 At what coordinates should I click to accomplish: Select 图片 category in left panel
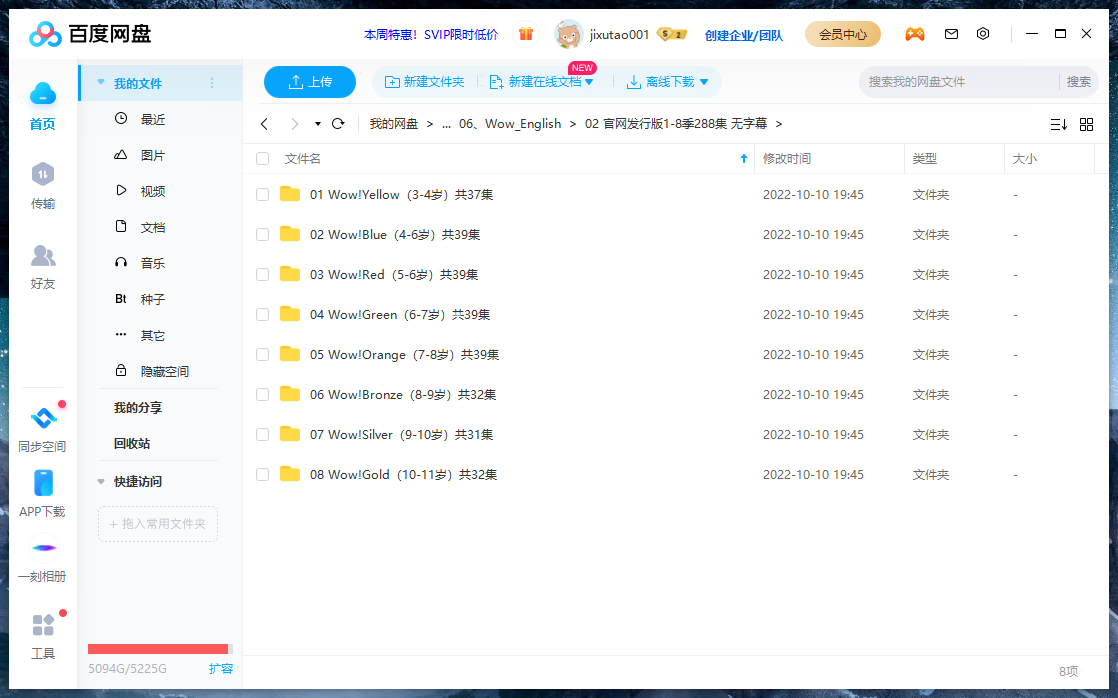[152, 156]
